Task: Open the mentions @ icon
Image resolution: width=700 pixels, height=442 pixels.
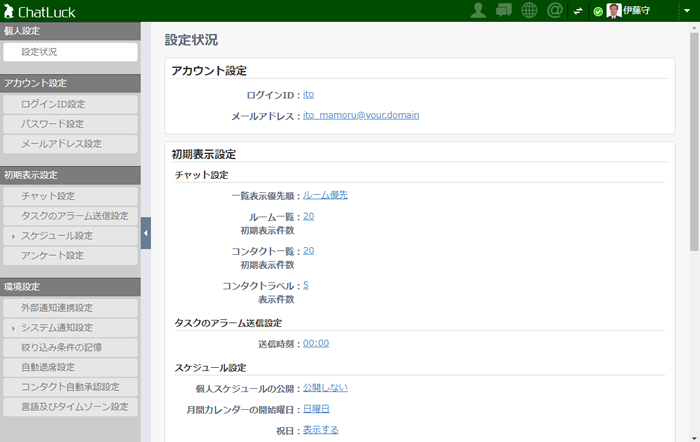Action: tap(556, 11)
